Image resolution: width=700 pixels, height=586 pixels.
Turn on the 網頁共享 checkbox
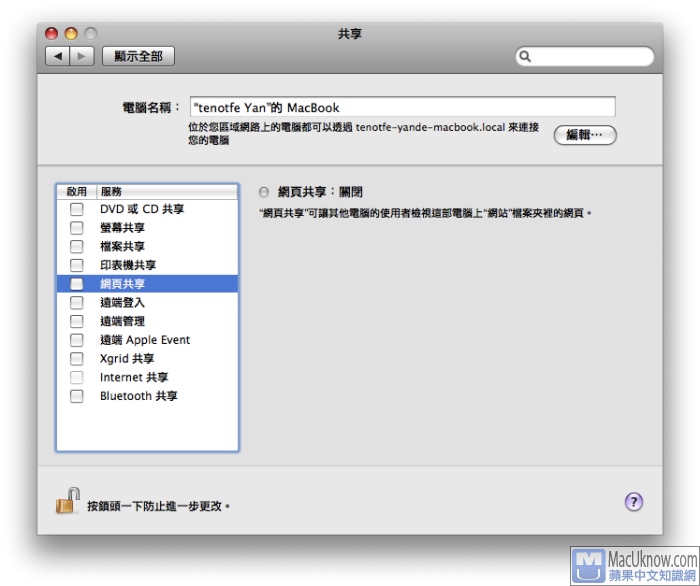click(77, 284)
